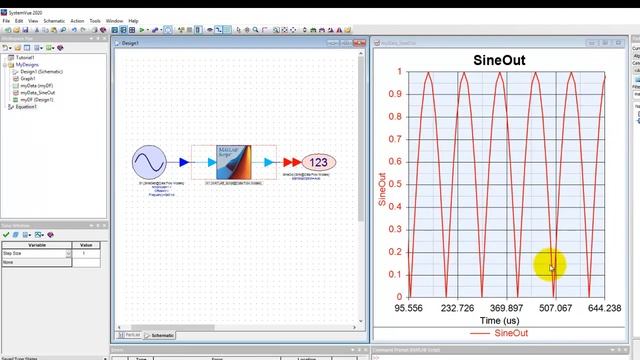Open the New item dropdown arrow in Workspace Tree
Image resolution: width=640 pixels, height=360 pixels.
(10, 48)
